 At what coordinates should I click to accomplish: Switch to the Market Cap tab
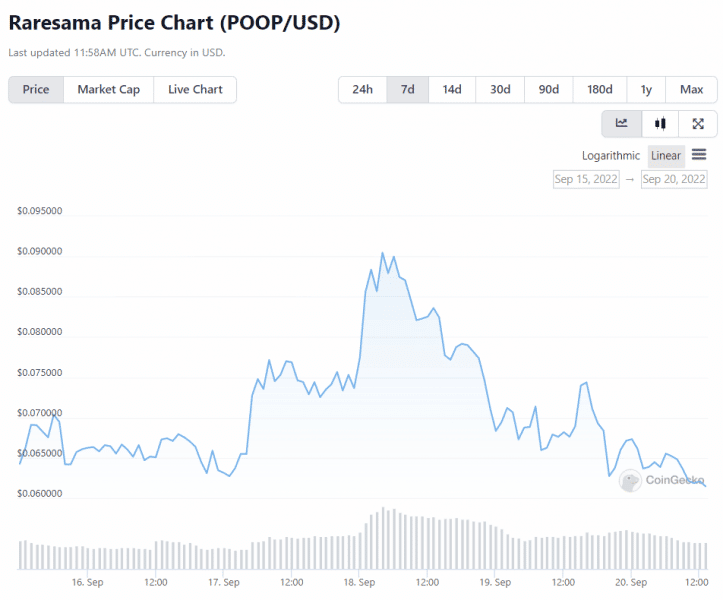pyautogui.click(x=108, y=89)
